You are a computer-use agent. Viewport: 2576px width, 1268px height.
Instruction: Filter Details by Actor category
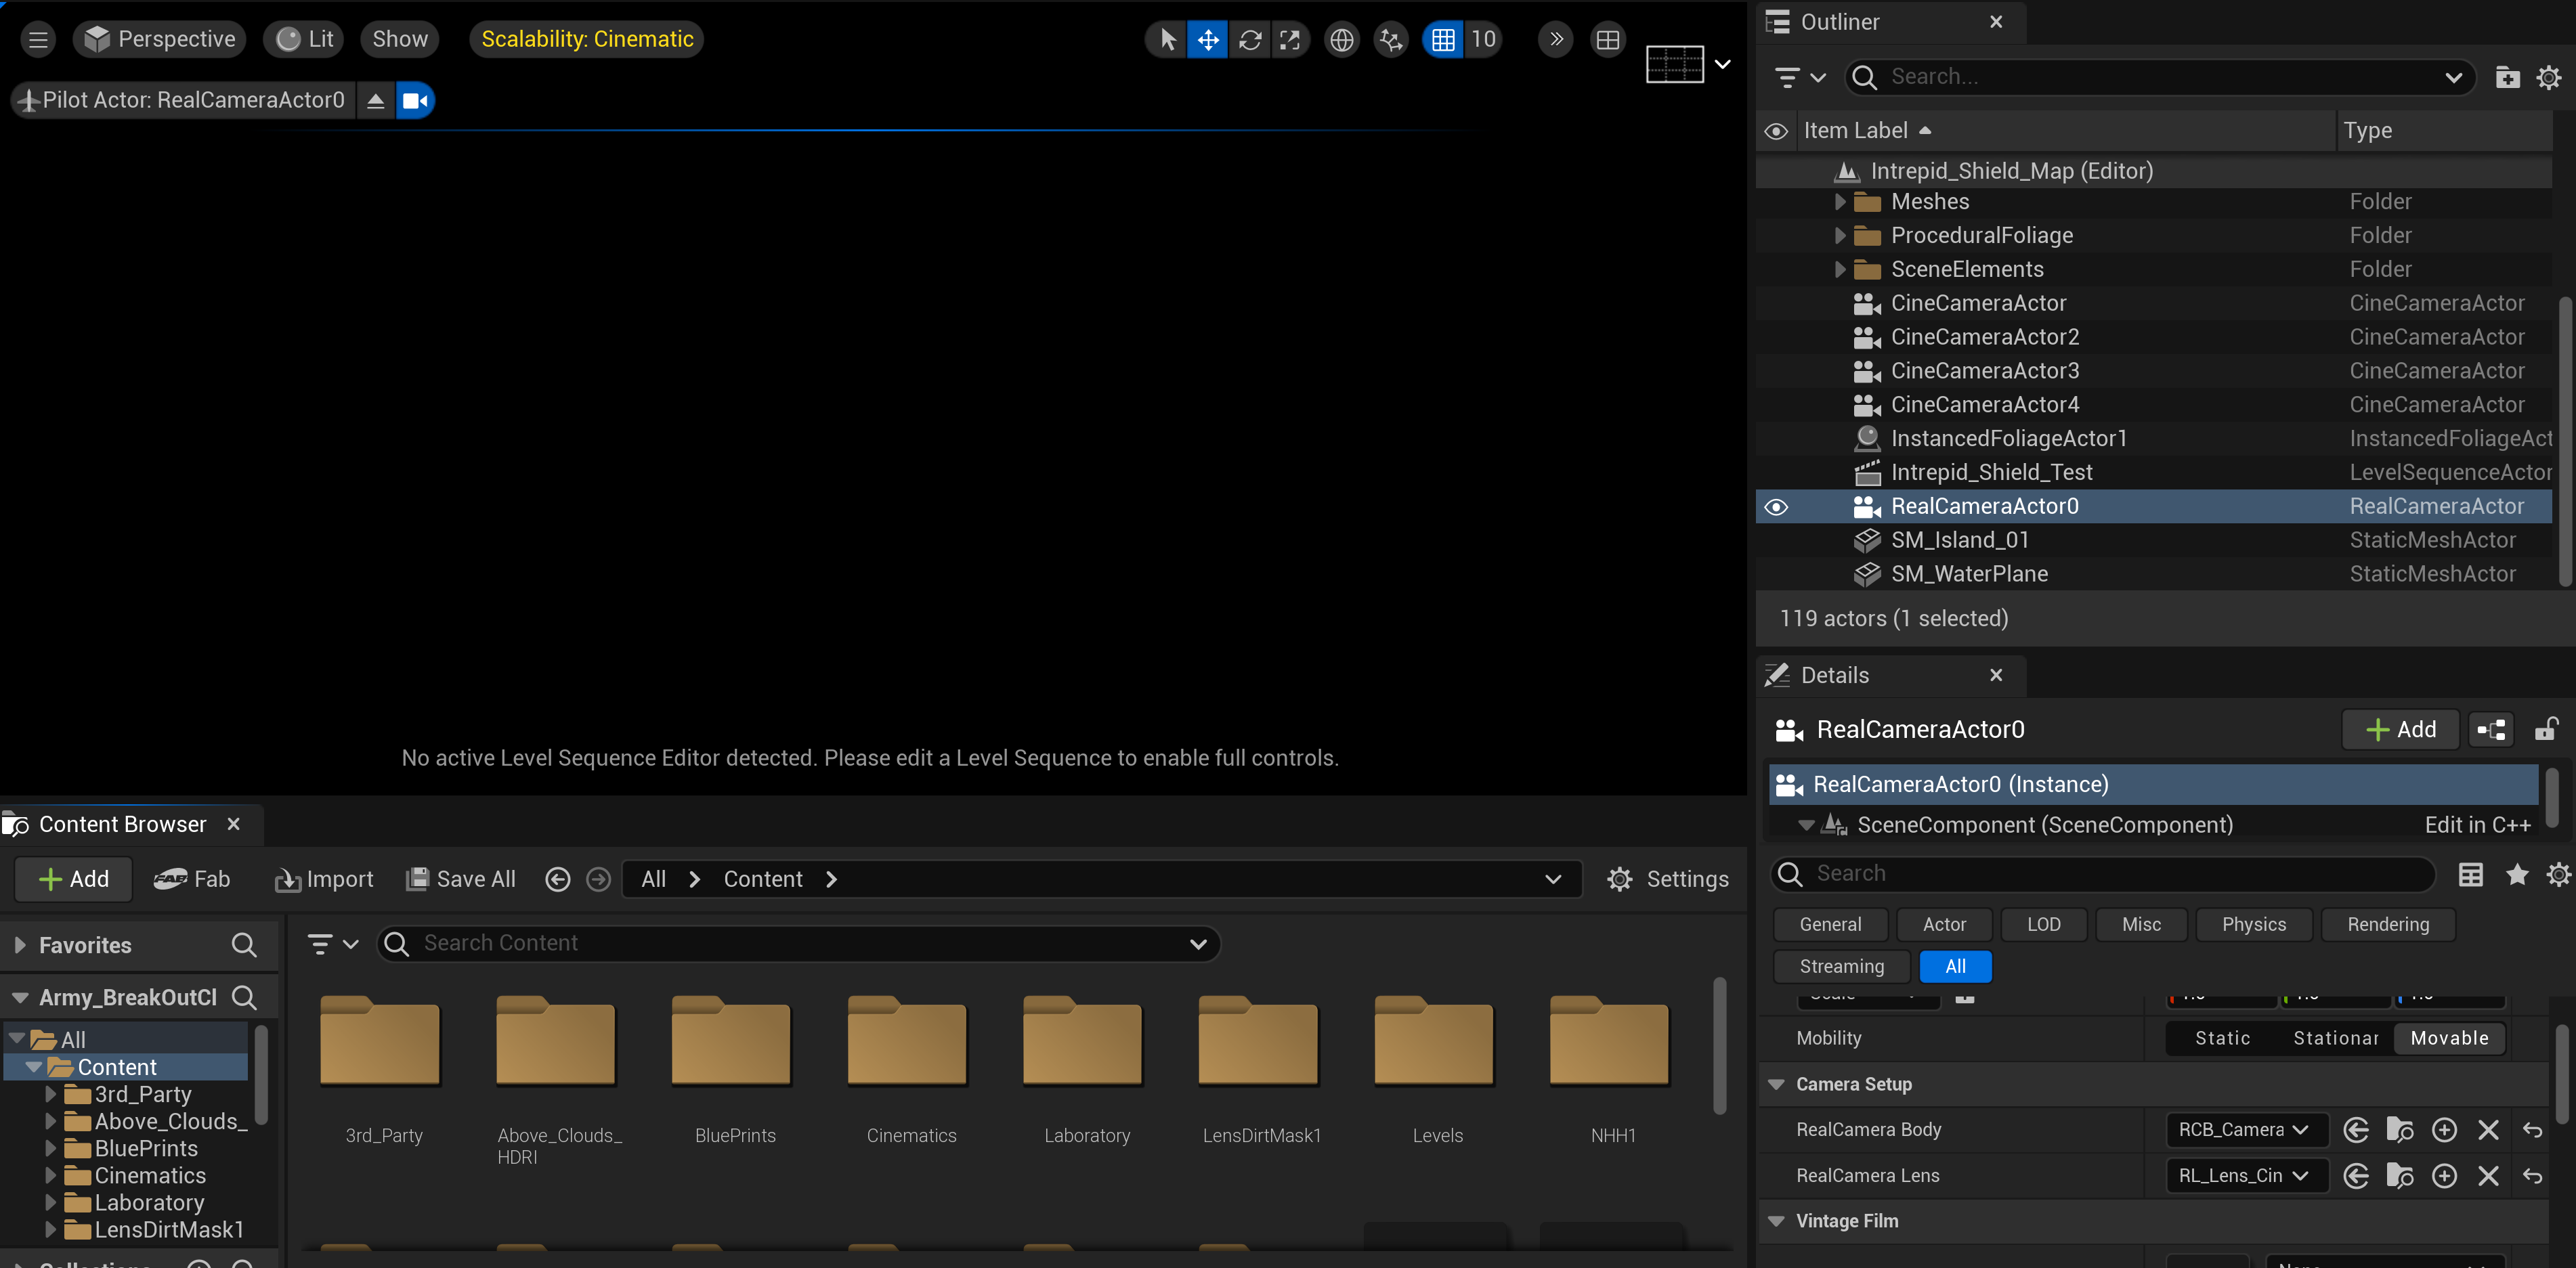tap(1944, 925)
